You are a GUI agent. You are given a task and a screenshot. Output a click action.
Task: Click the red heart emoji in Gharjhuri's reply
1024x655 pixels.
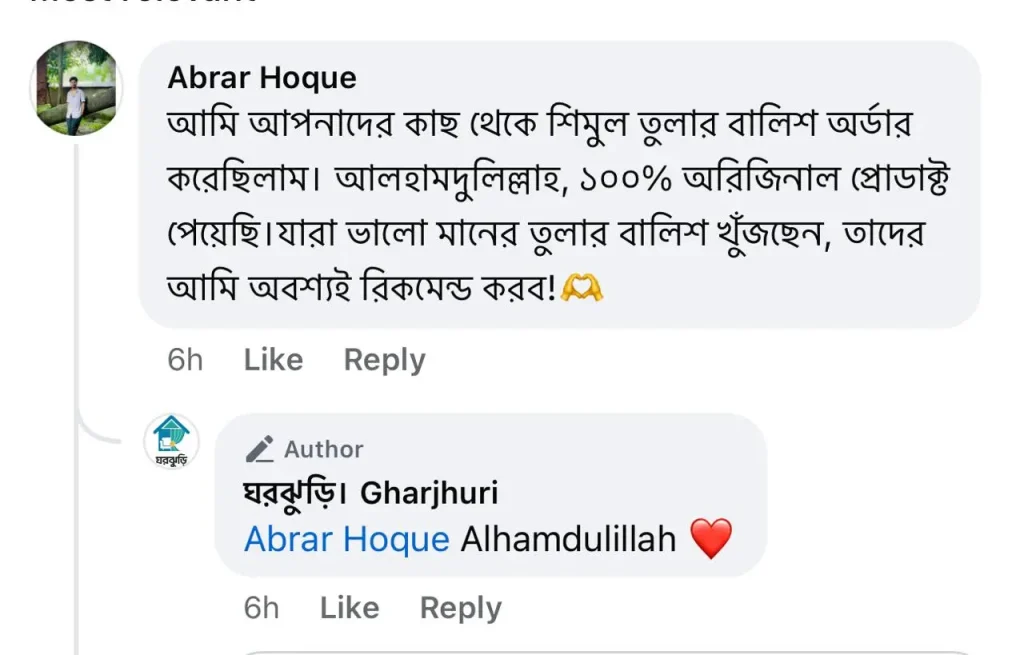coord(712,540)
